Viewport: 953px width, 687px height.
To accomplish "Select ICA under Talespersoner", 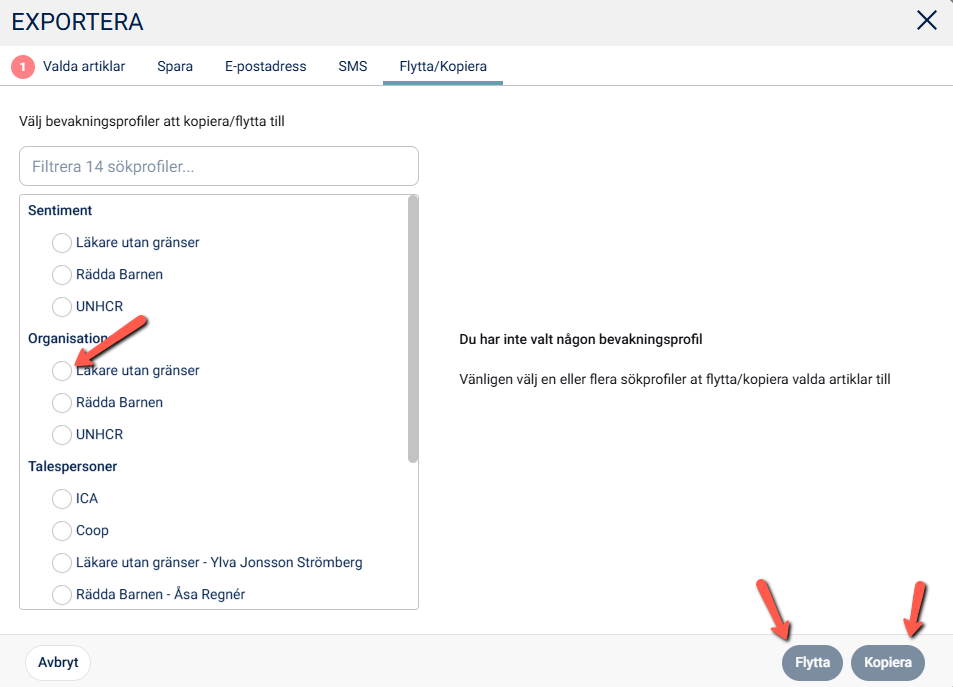I will pyautogui.click(x=61, y=499).
